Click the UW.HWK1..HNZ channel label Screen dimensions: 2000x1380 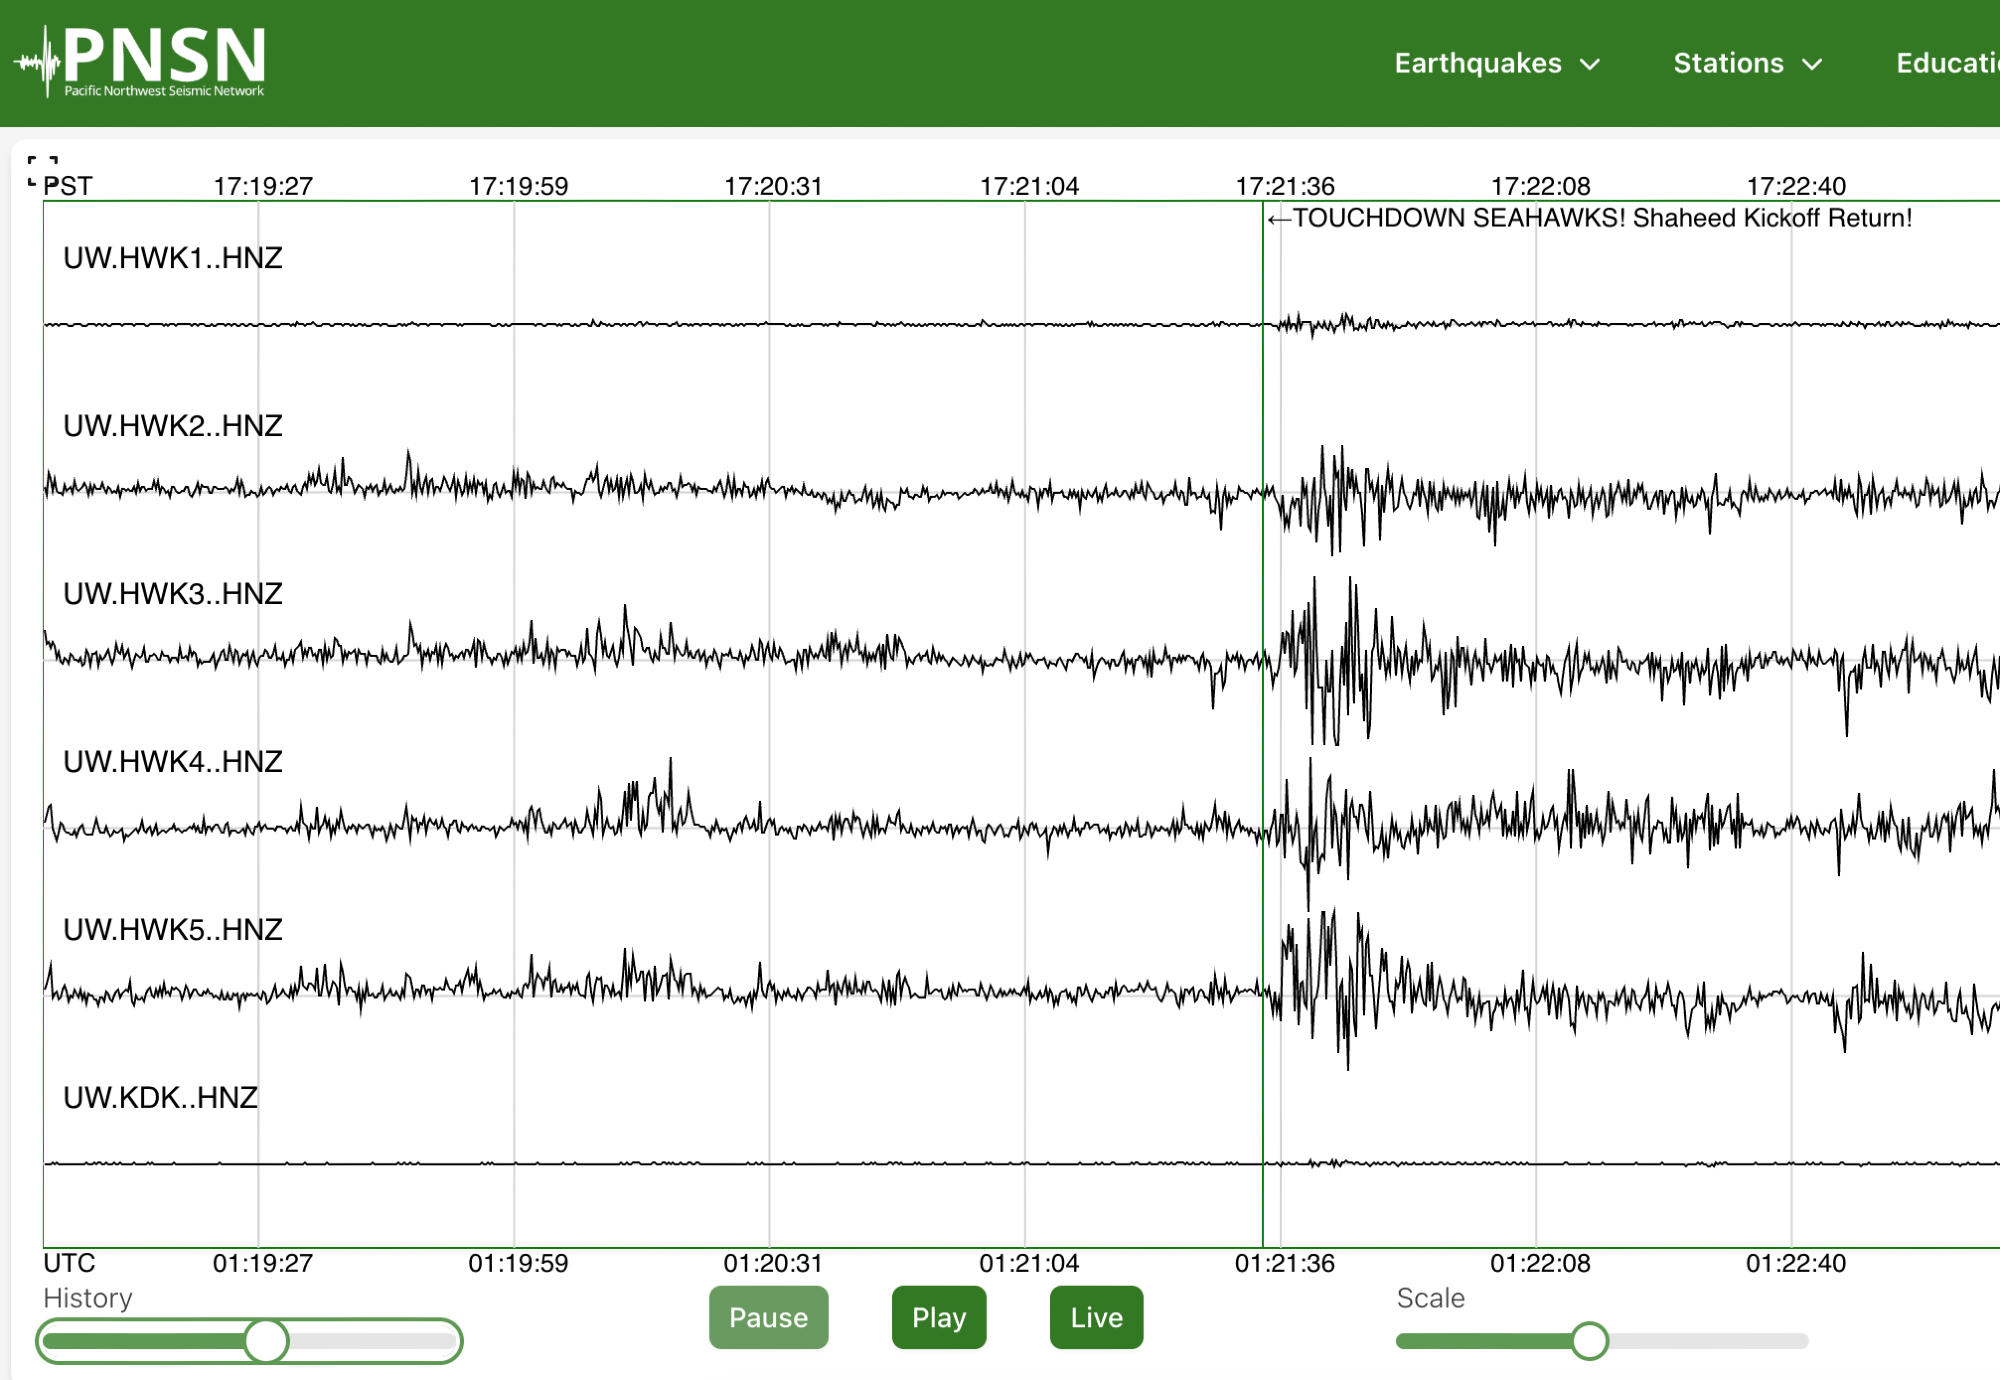coord(173,258)
